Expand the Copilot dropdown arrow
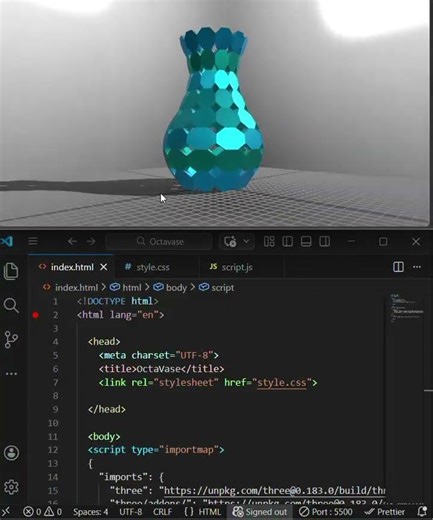This screenshot has height=520, width=433. click(246, 241)
